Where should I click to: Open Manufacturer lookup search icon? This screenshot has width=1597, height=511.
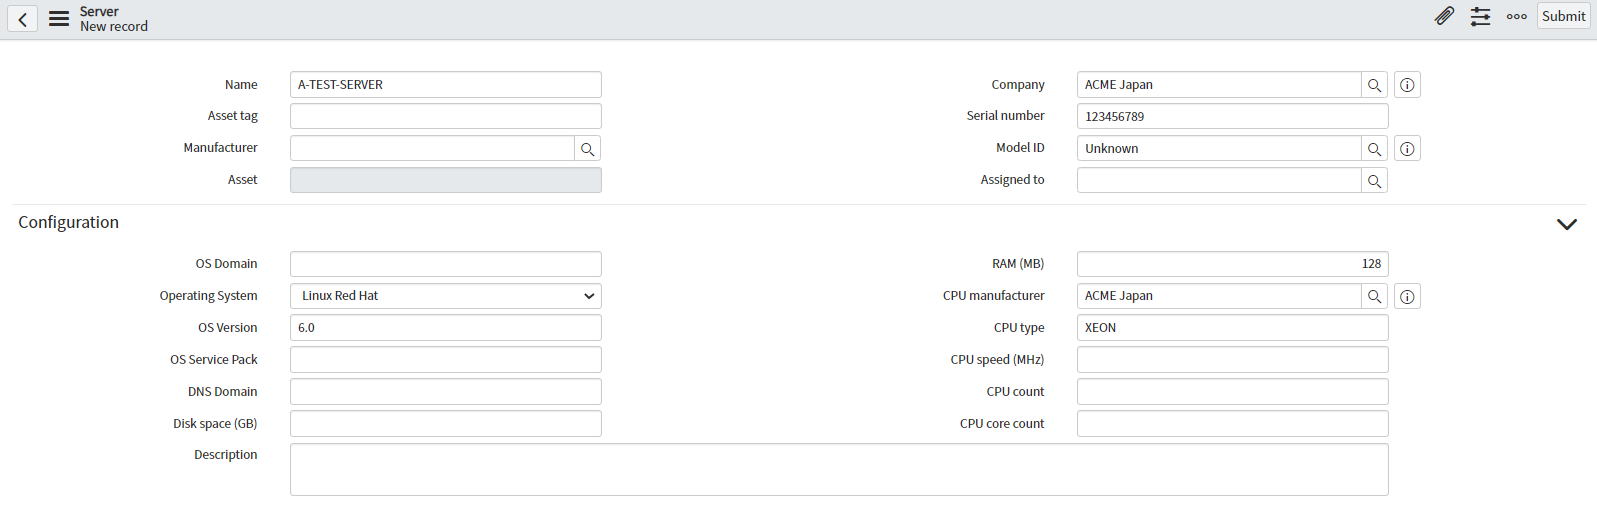(x=588, y=149)
